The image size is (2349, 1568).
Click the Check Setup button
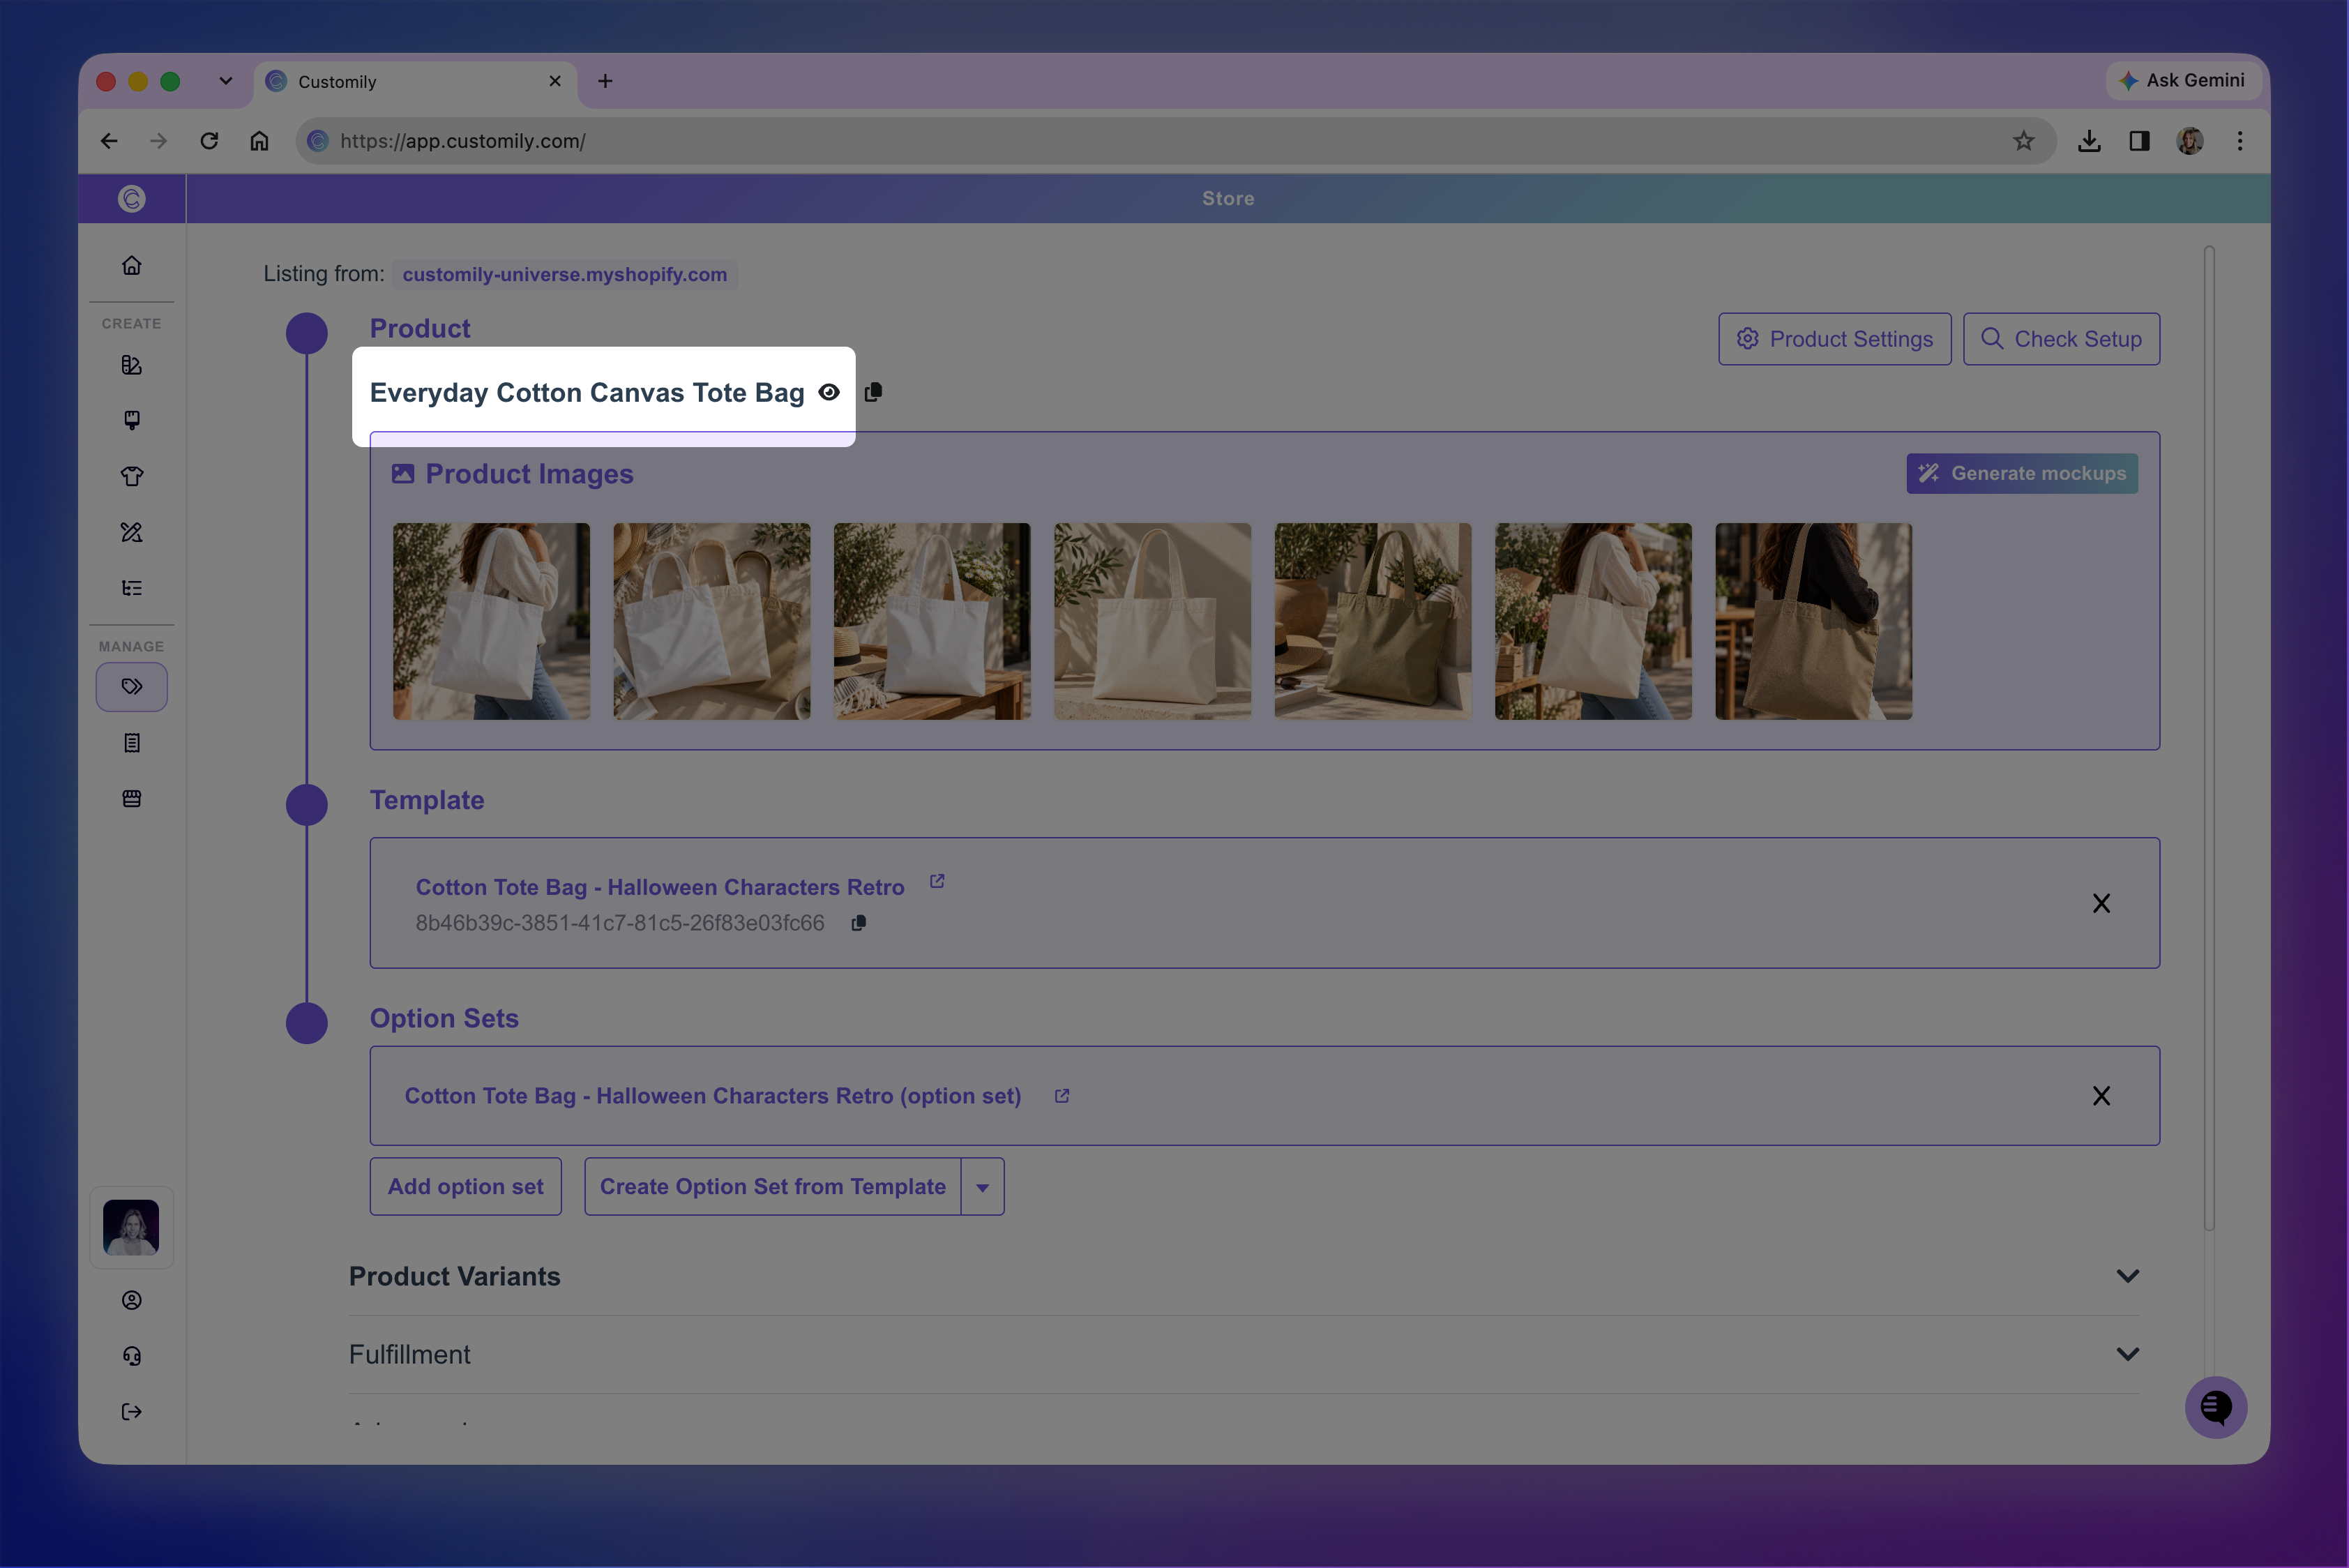[x=2061, y=339]
